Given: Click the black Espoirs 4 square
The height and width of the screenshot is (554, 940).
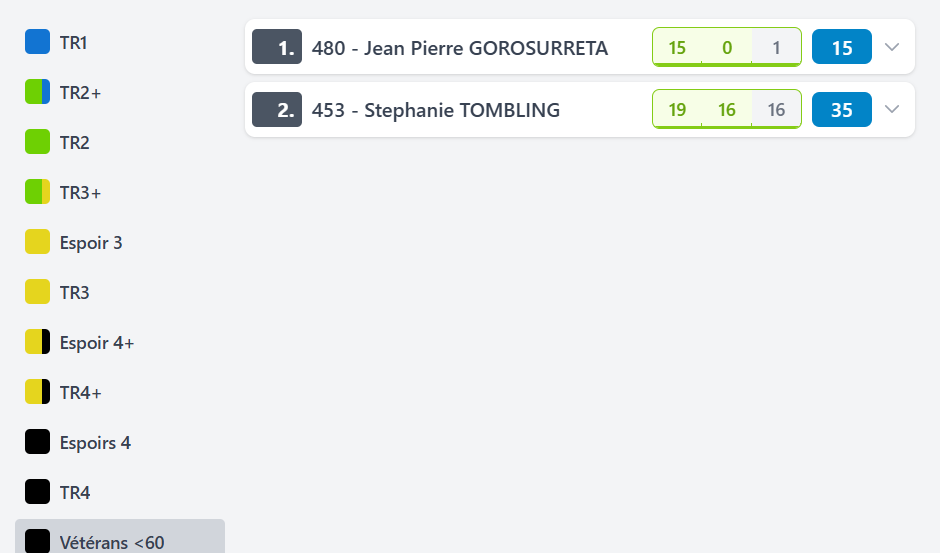Looking at the screenshot, I should pos(37,442).
